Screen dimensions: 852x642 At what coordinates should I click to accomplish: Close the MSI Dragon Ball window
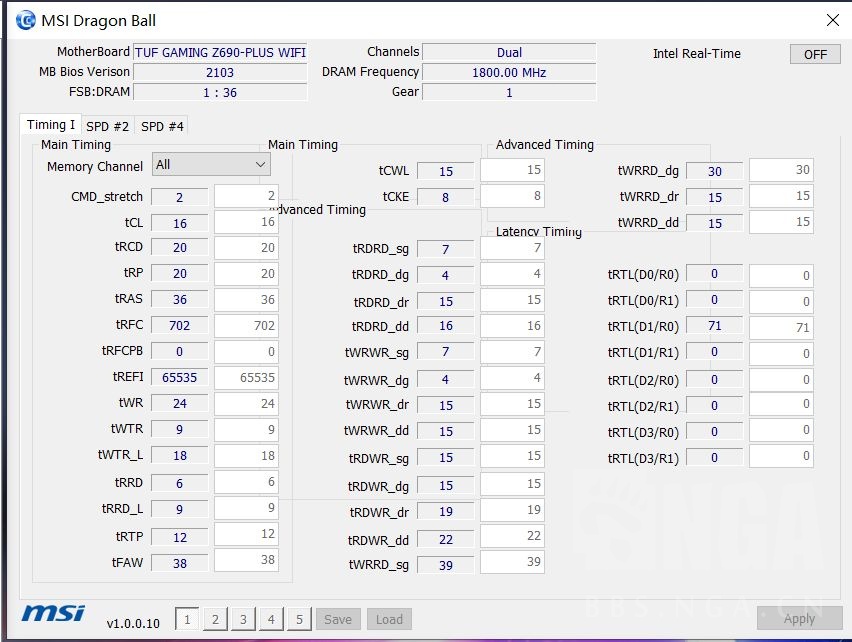pos(832,21)
